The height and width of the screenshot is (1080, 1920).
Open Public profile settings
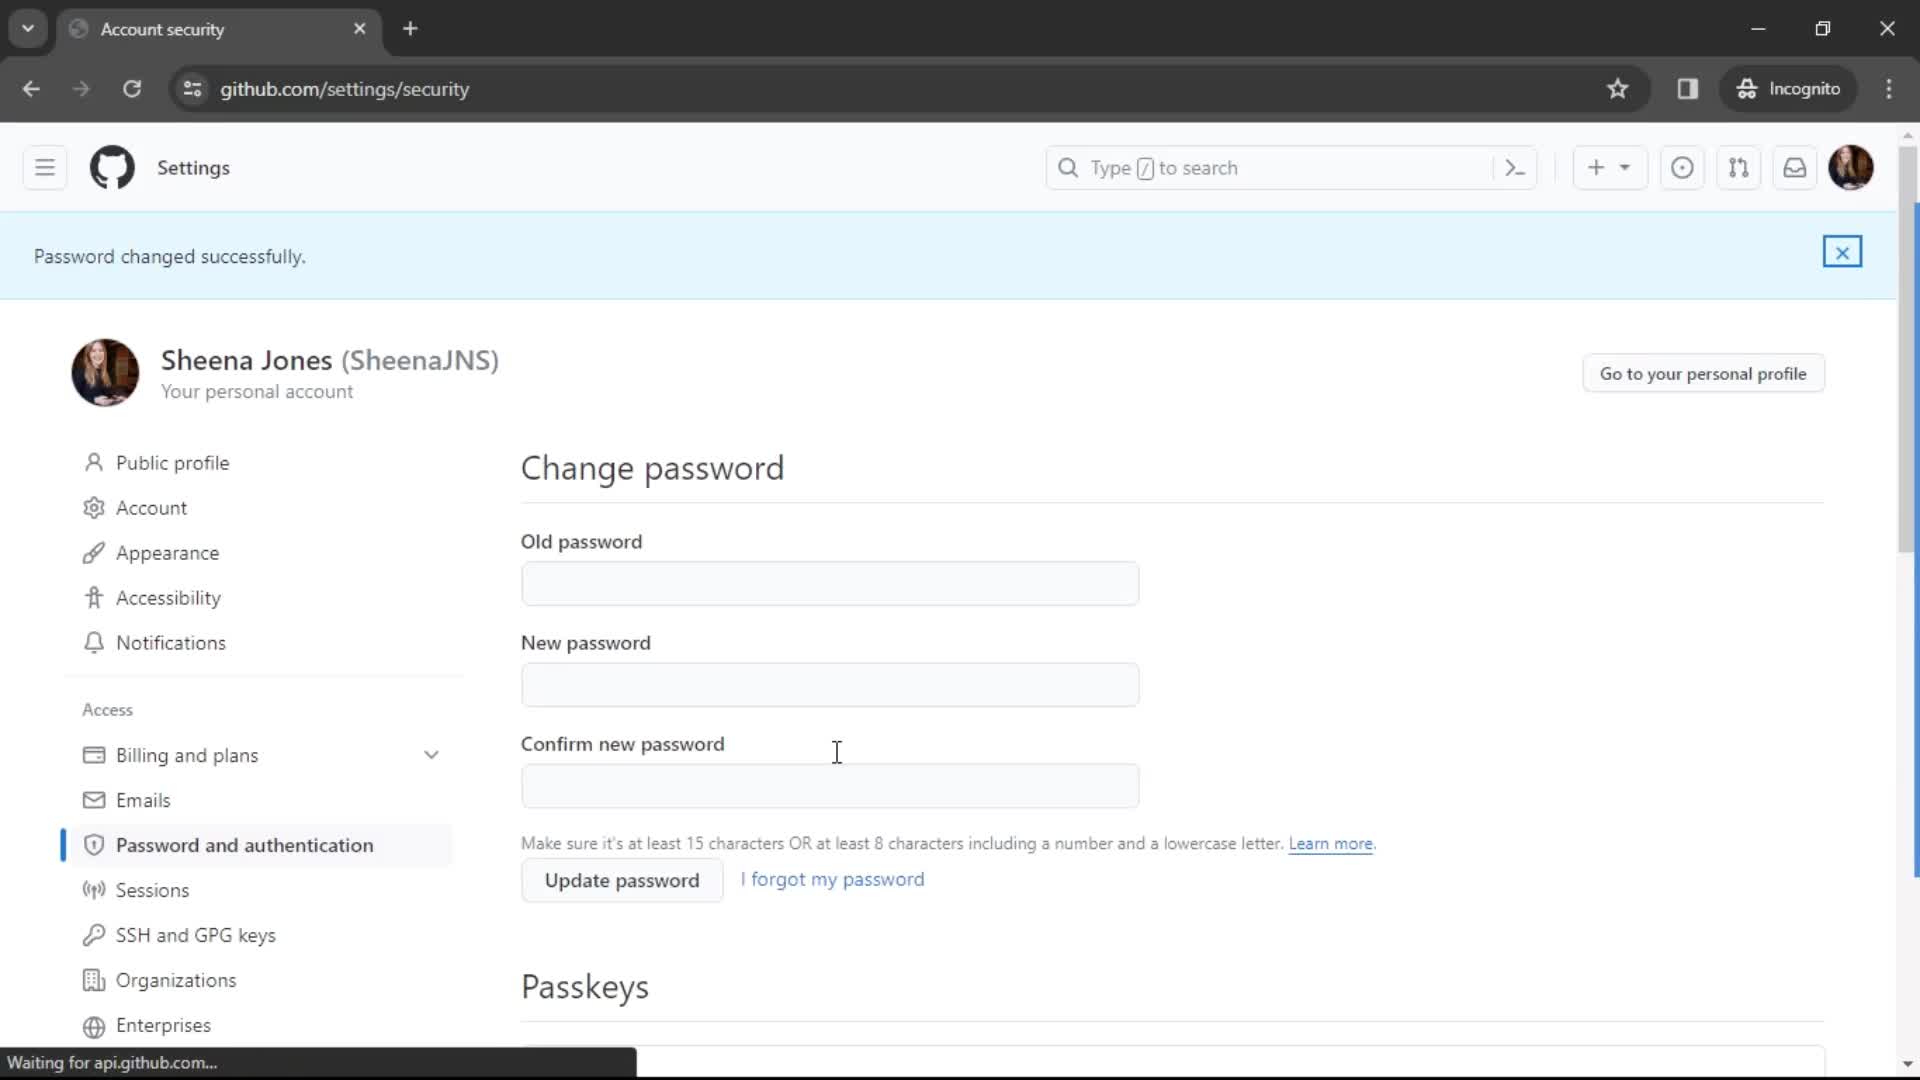pos(172,463)
